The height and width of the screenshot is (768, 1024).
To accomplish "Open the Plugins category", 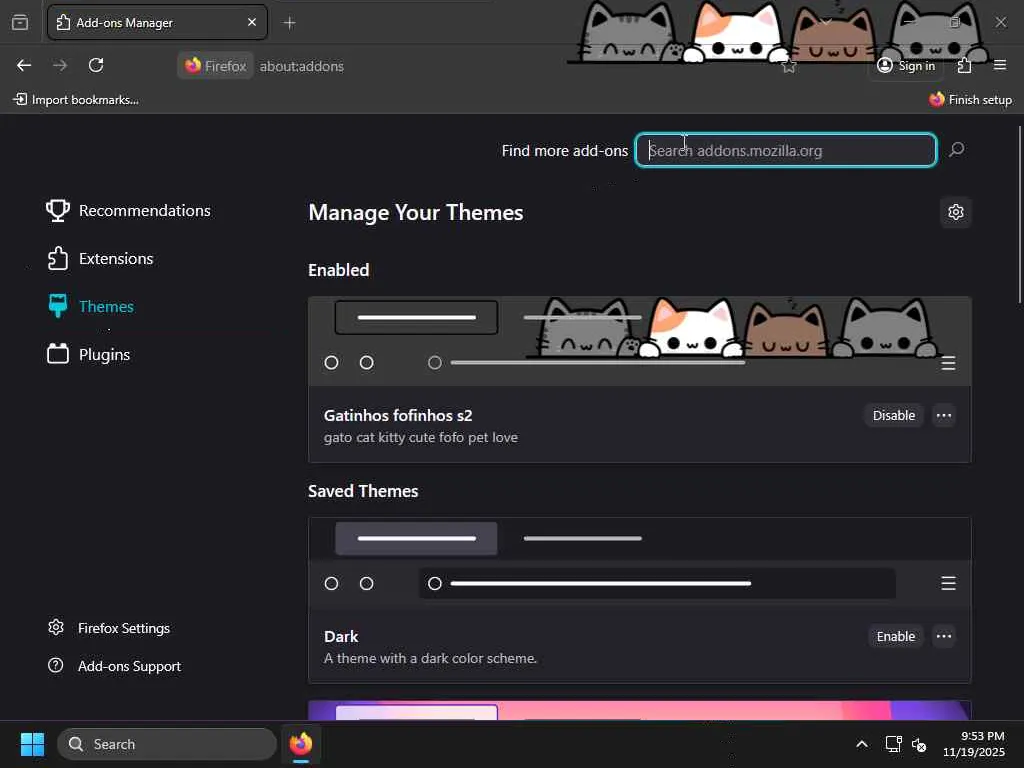I will pos(88,354).
